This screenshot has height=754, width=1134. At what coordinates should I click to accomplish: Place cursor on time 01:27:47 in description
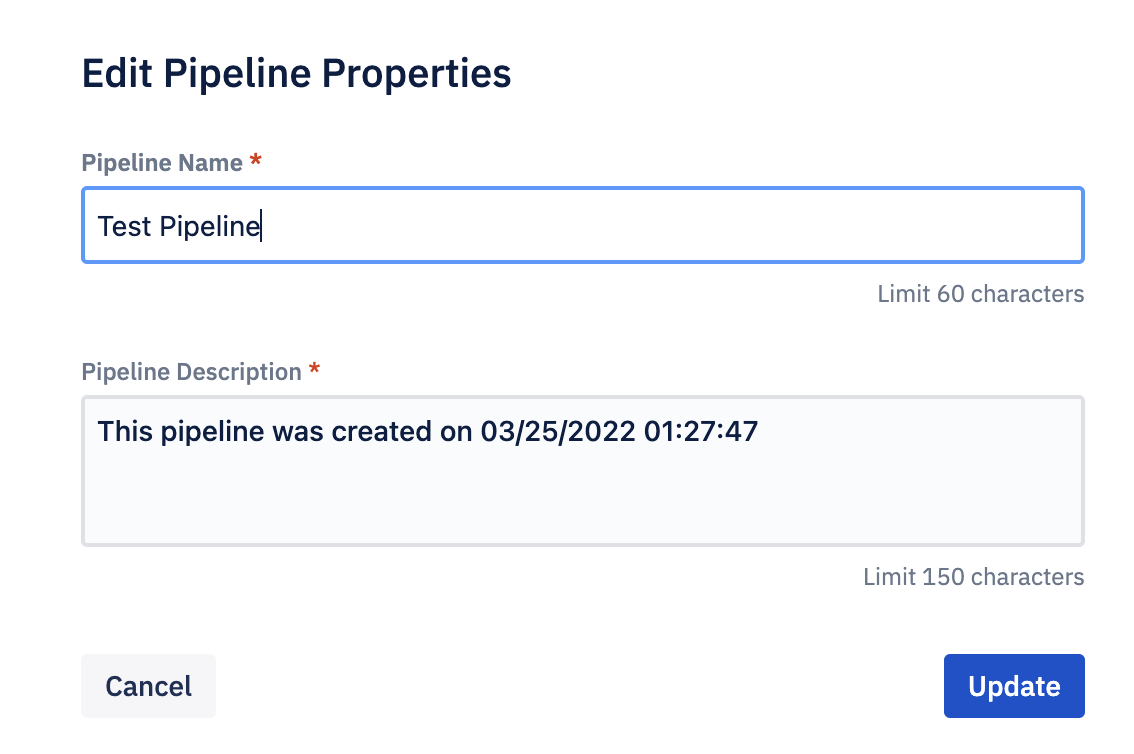701,432
